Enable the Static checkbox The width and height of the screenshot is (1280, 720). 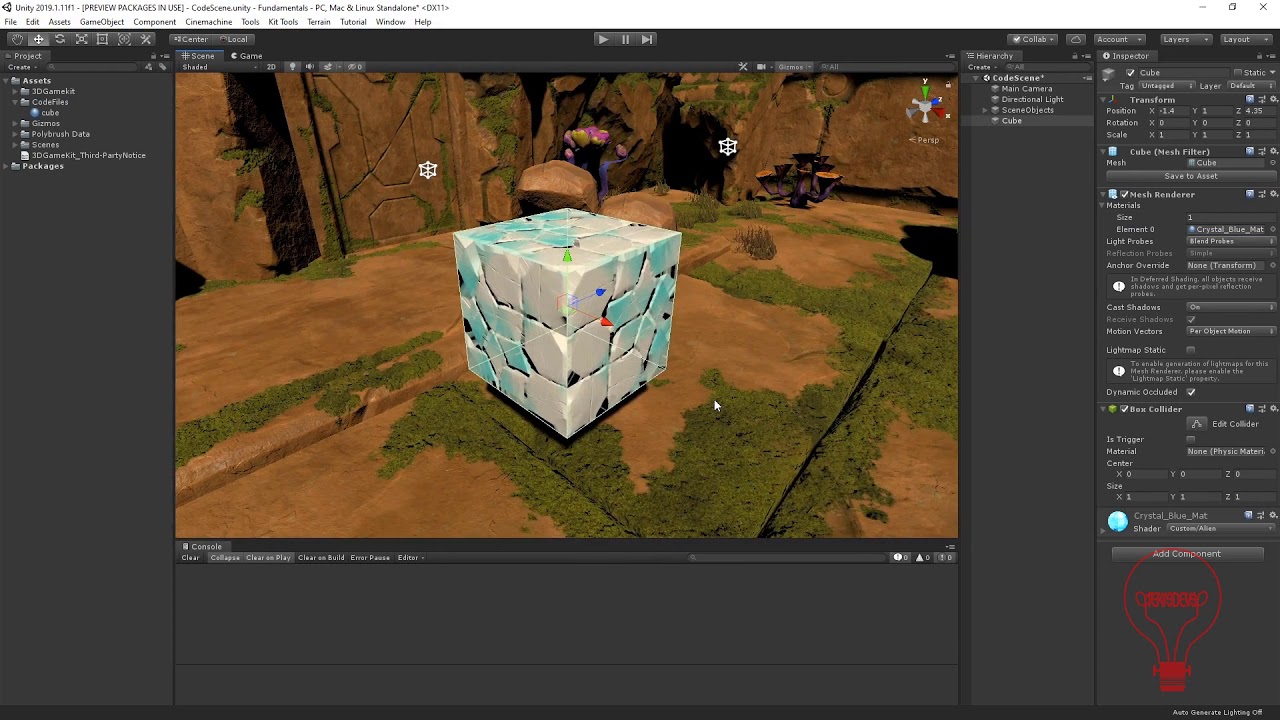tap(1237, 73)
